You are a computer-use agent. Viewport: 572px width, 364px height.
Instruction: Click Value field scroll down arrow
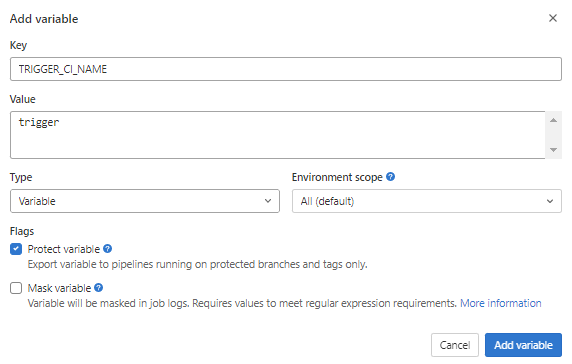(x=553, y=150)
